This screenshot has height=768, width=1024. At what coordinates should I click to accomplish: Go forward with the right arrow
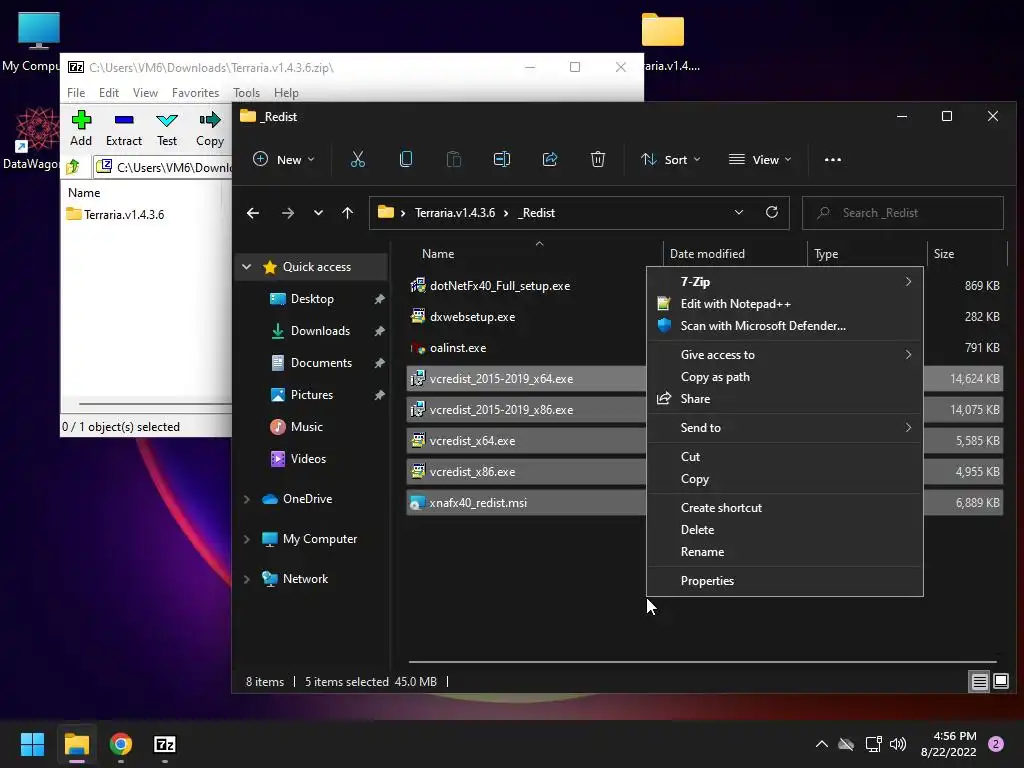(287, 213)
